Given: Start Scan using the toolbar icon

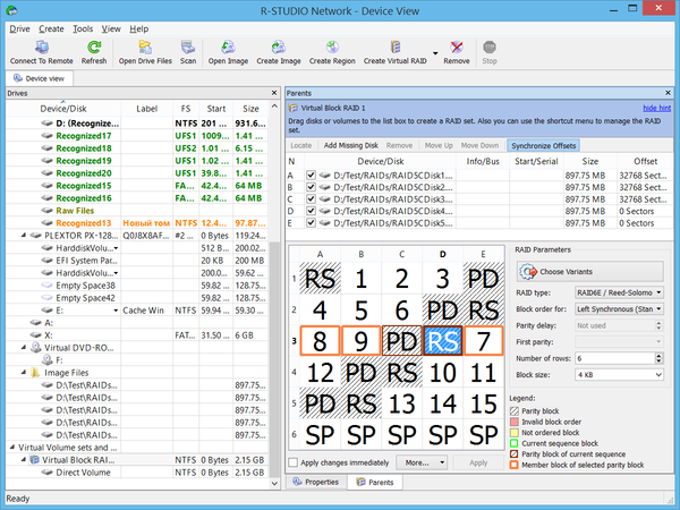Looking at the screenshot, I should (188, 47).
